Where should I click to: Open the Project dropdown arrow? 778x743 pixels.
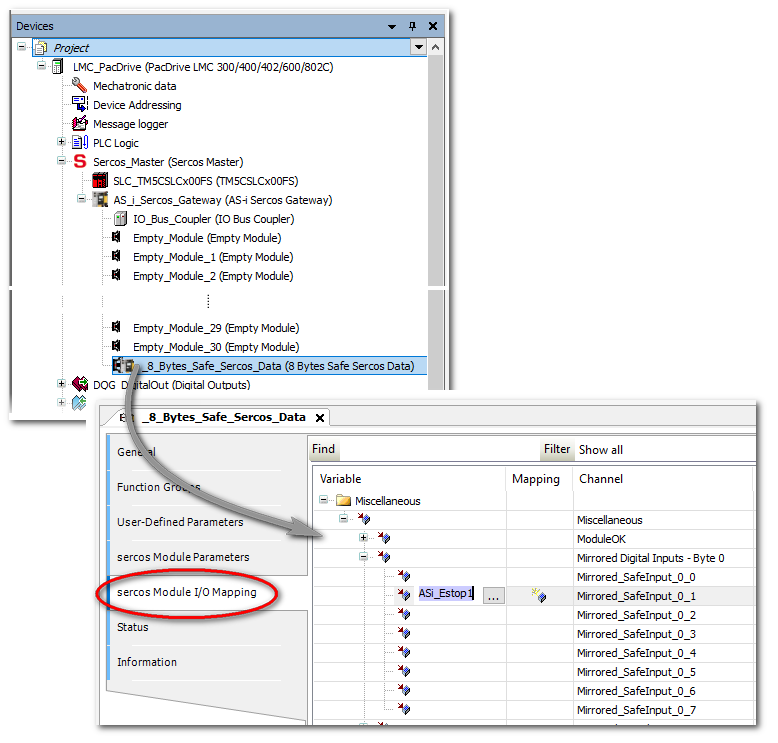click(418, 47)
